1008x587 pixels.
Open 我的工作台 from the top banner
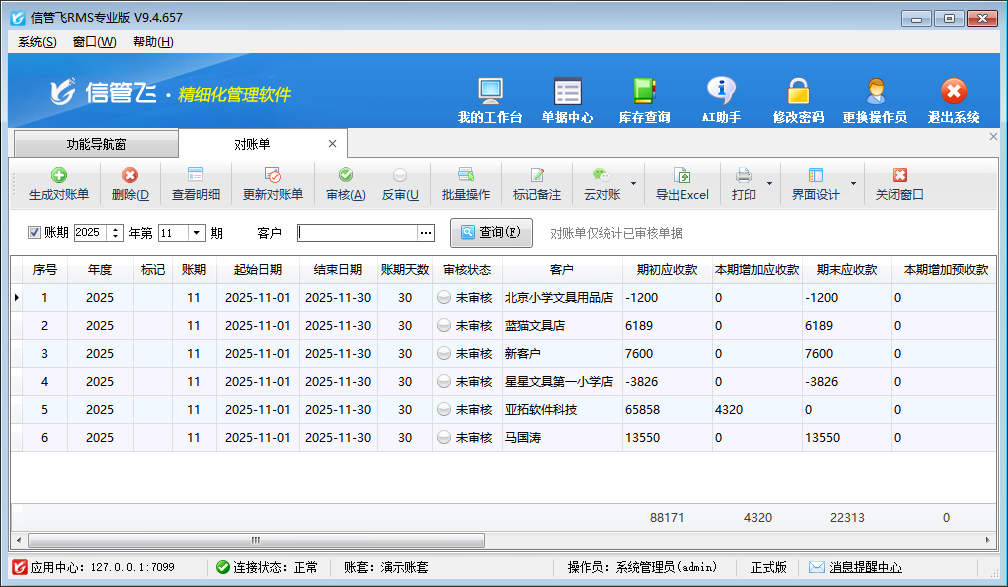point(490,100)
